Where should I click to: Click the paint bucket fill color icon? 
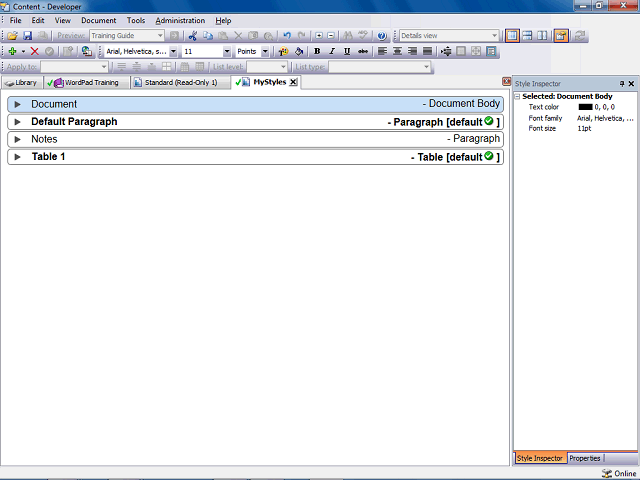point(299,51)
